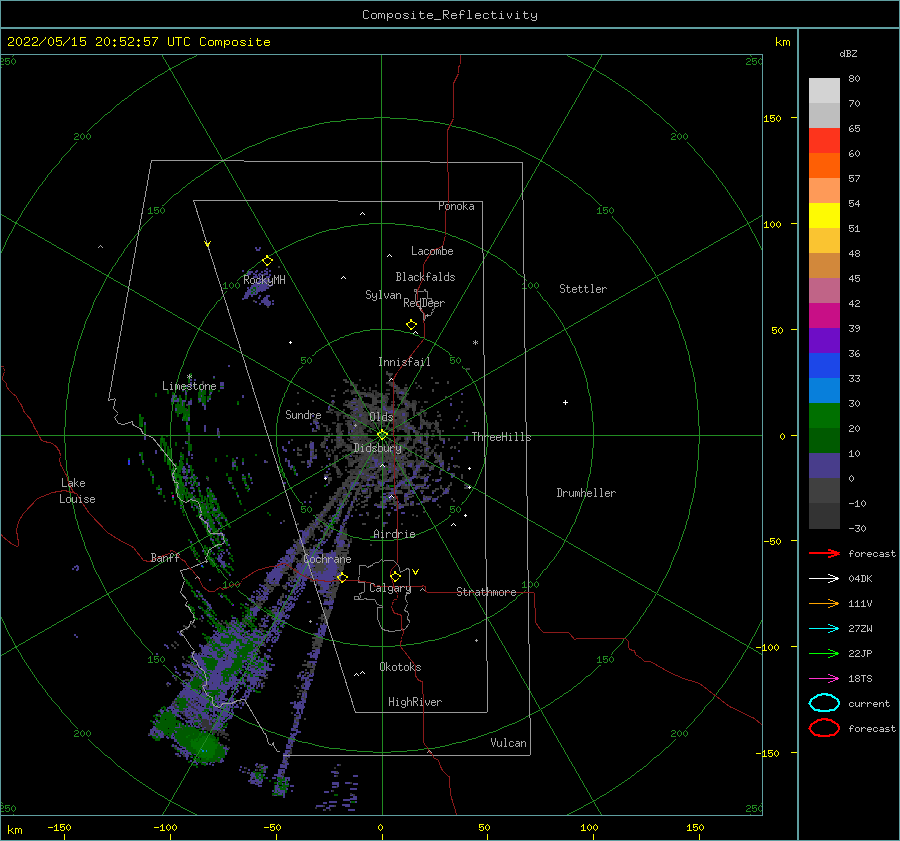This screenshot has width=900, height=841.
Task: Click the Cochrane label
Action: pyautogui.click(x=327, y=559)
